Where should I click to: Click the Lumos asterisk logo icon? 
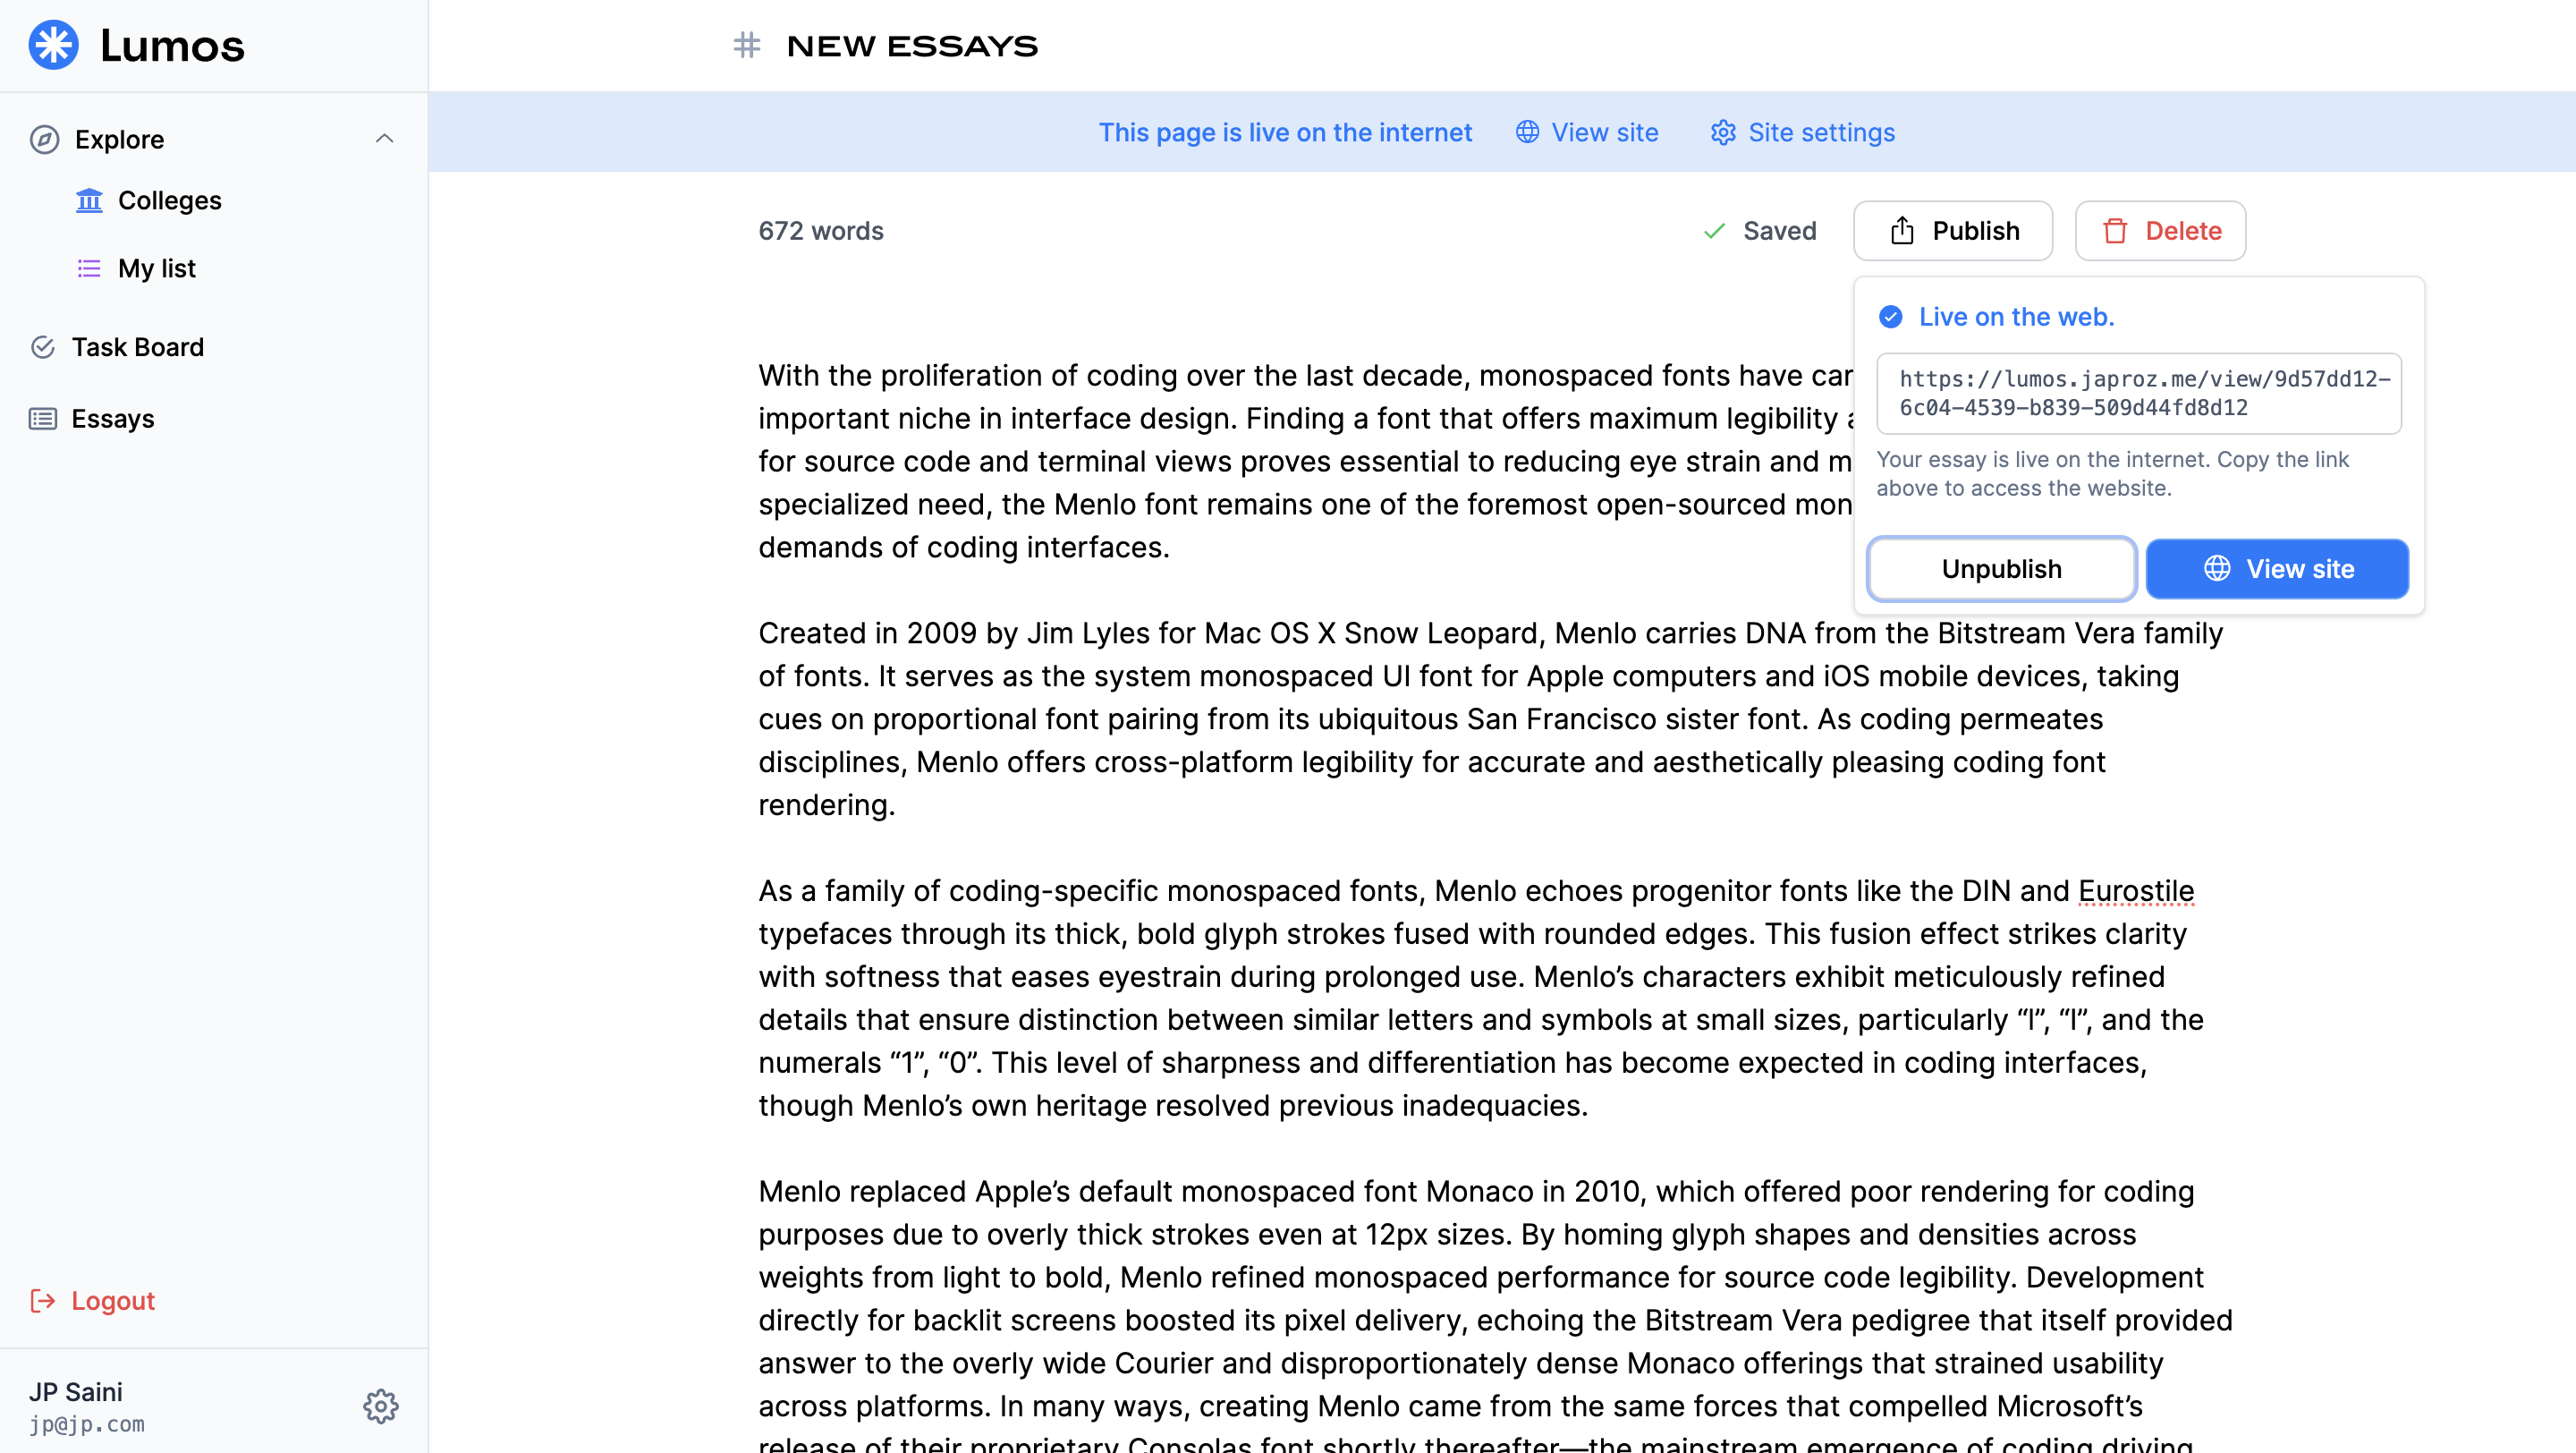coord(53,45)
